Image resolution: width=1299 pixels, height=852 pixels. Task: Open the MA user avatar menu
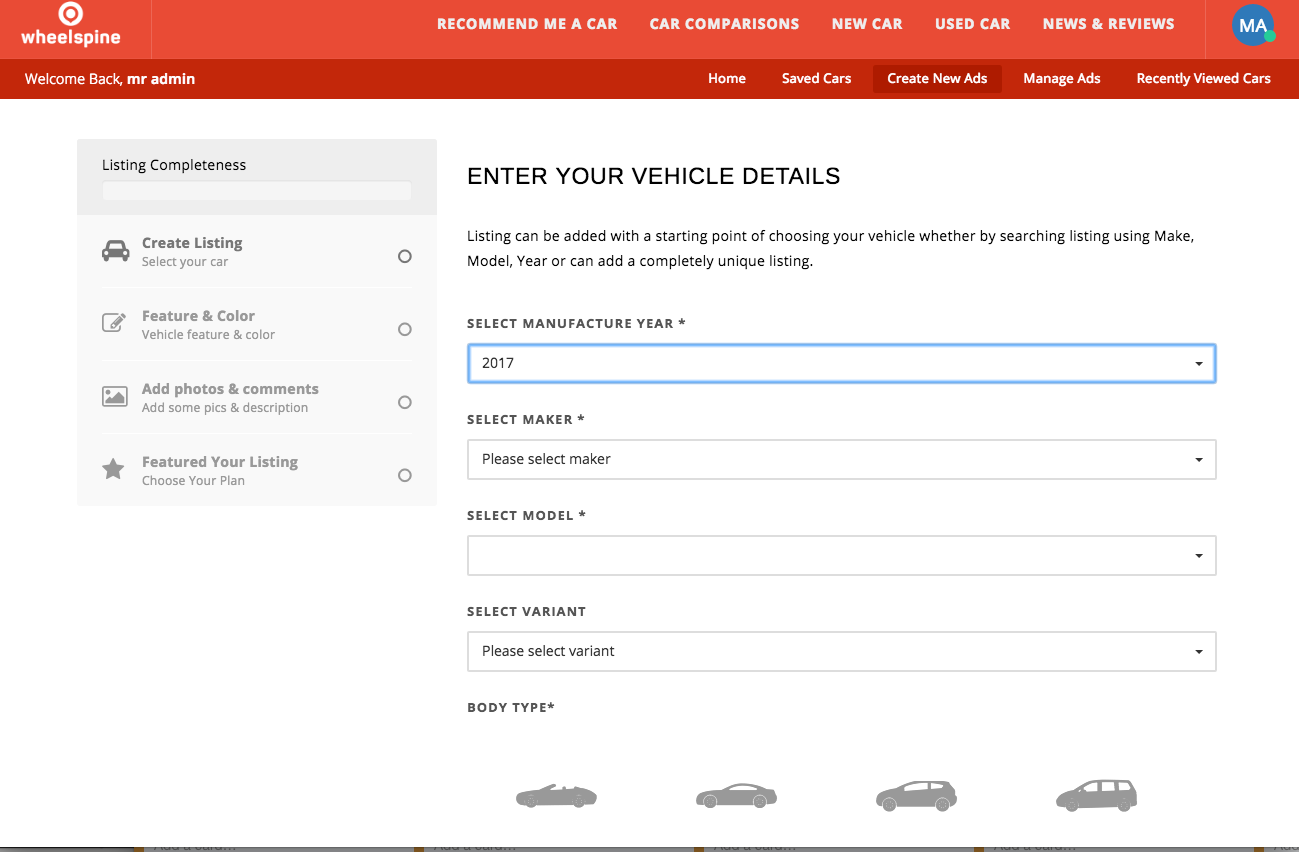tap(1252, 27)
